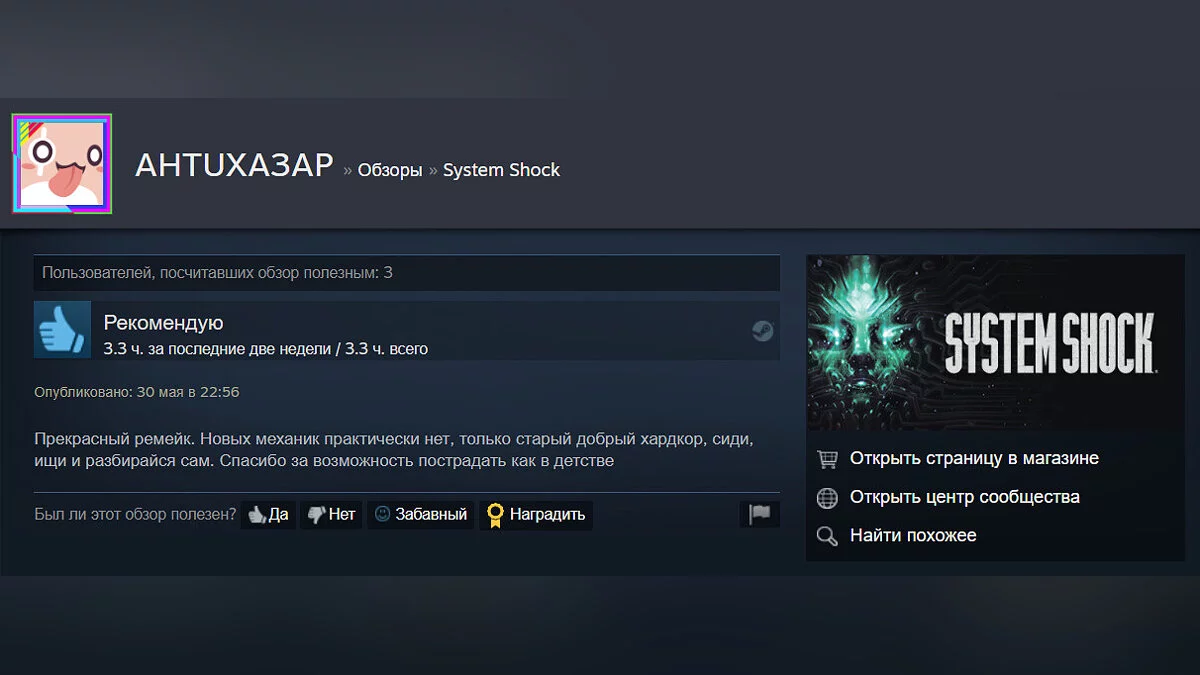Click the blue thumbs-up recommendation icon
This screenshot has height=675, width=1200.
tap(62, 329)
